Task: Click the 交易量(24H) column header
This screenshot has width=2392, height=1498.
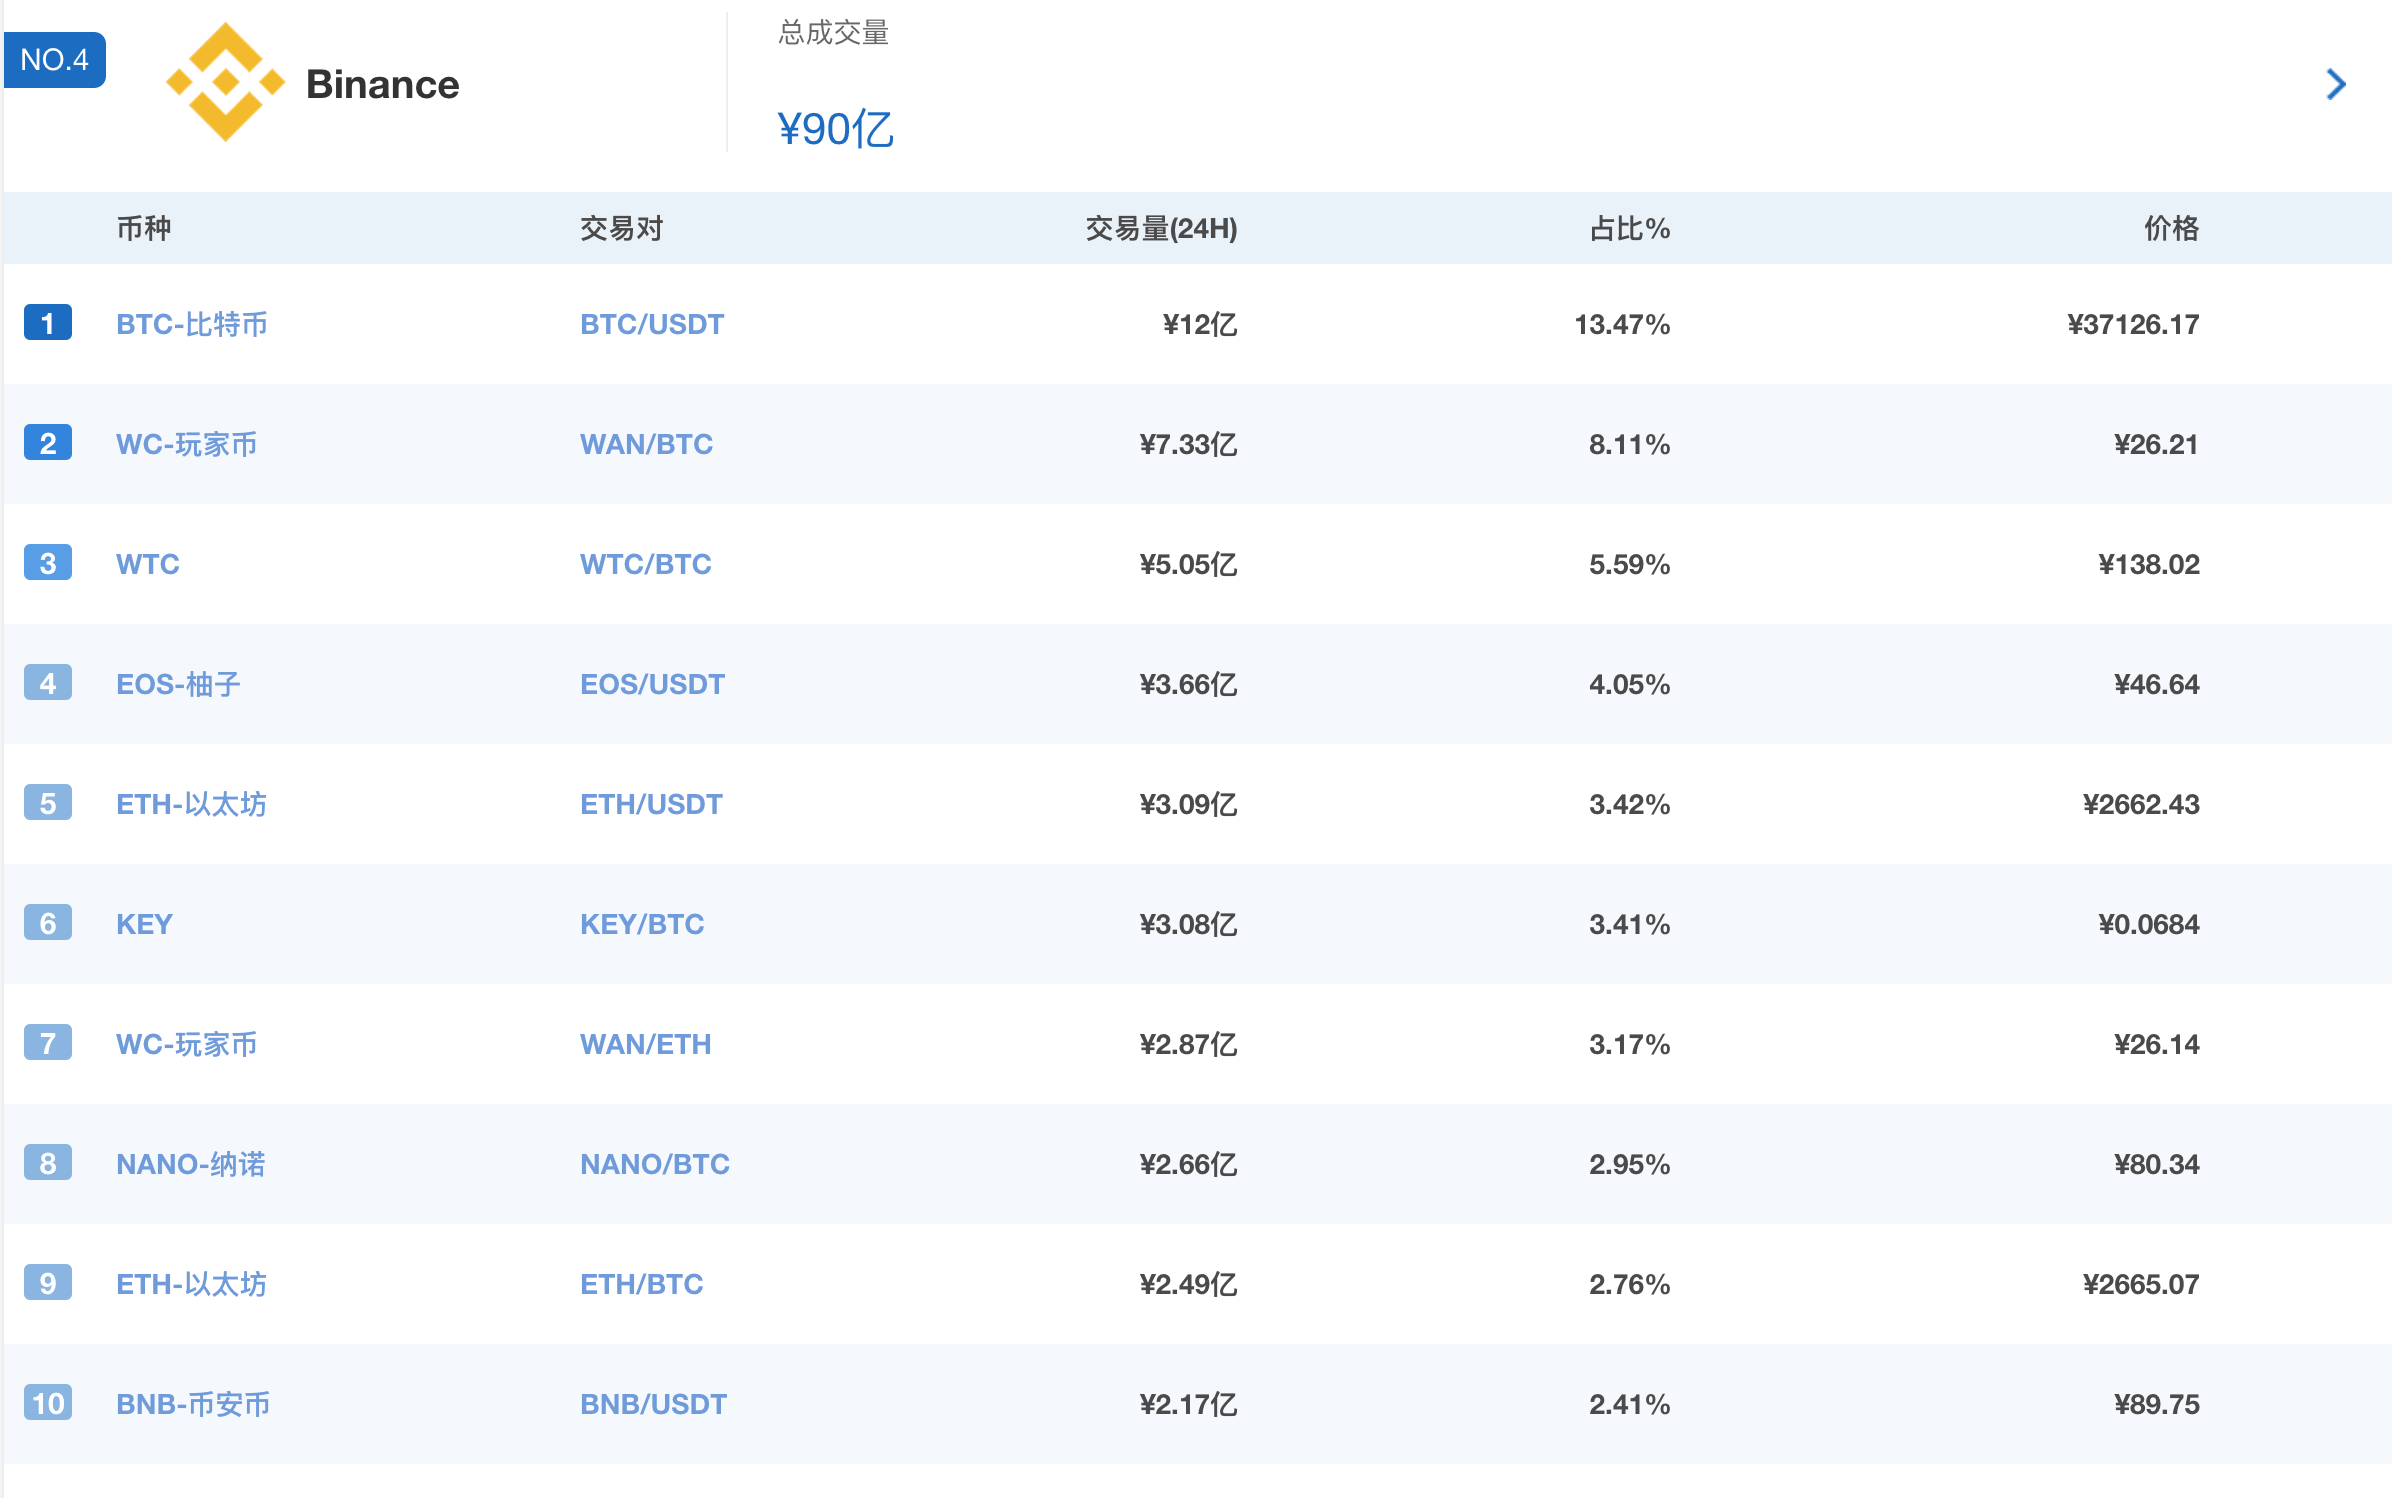Action: (x=1160, y=228)
